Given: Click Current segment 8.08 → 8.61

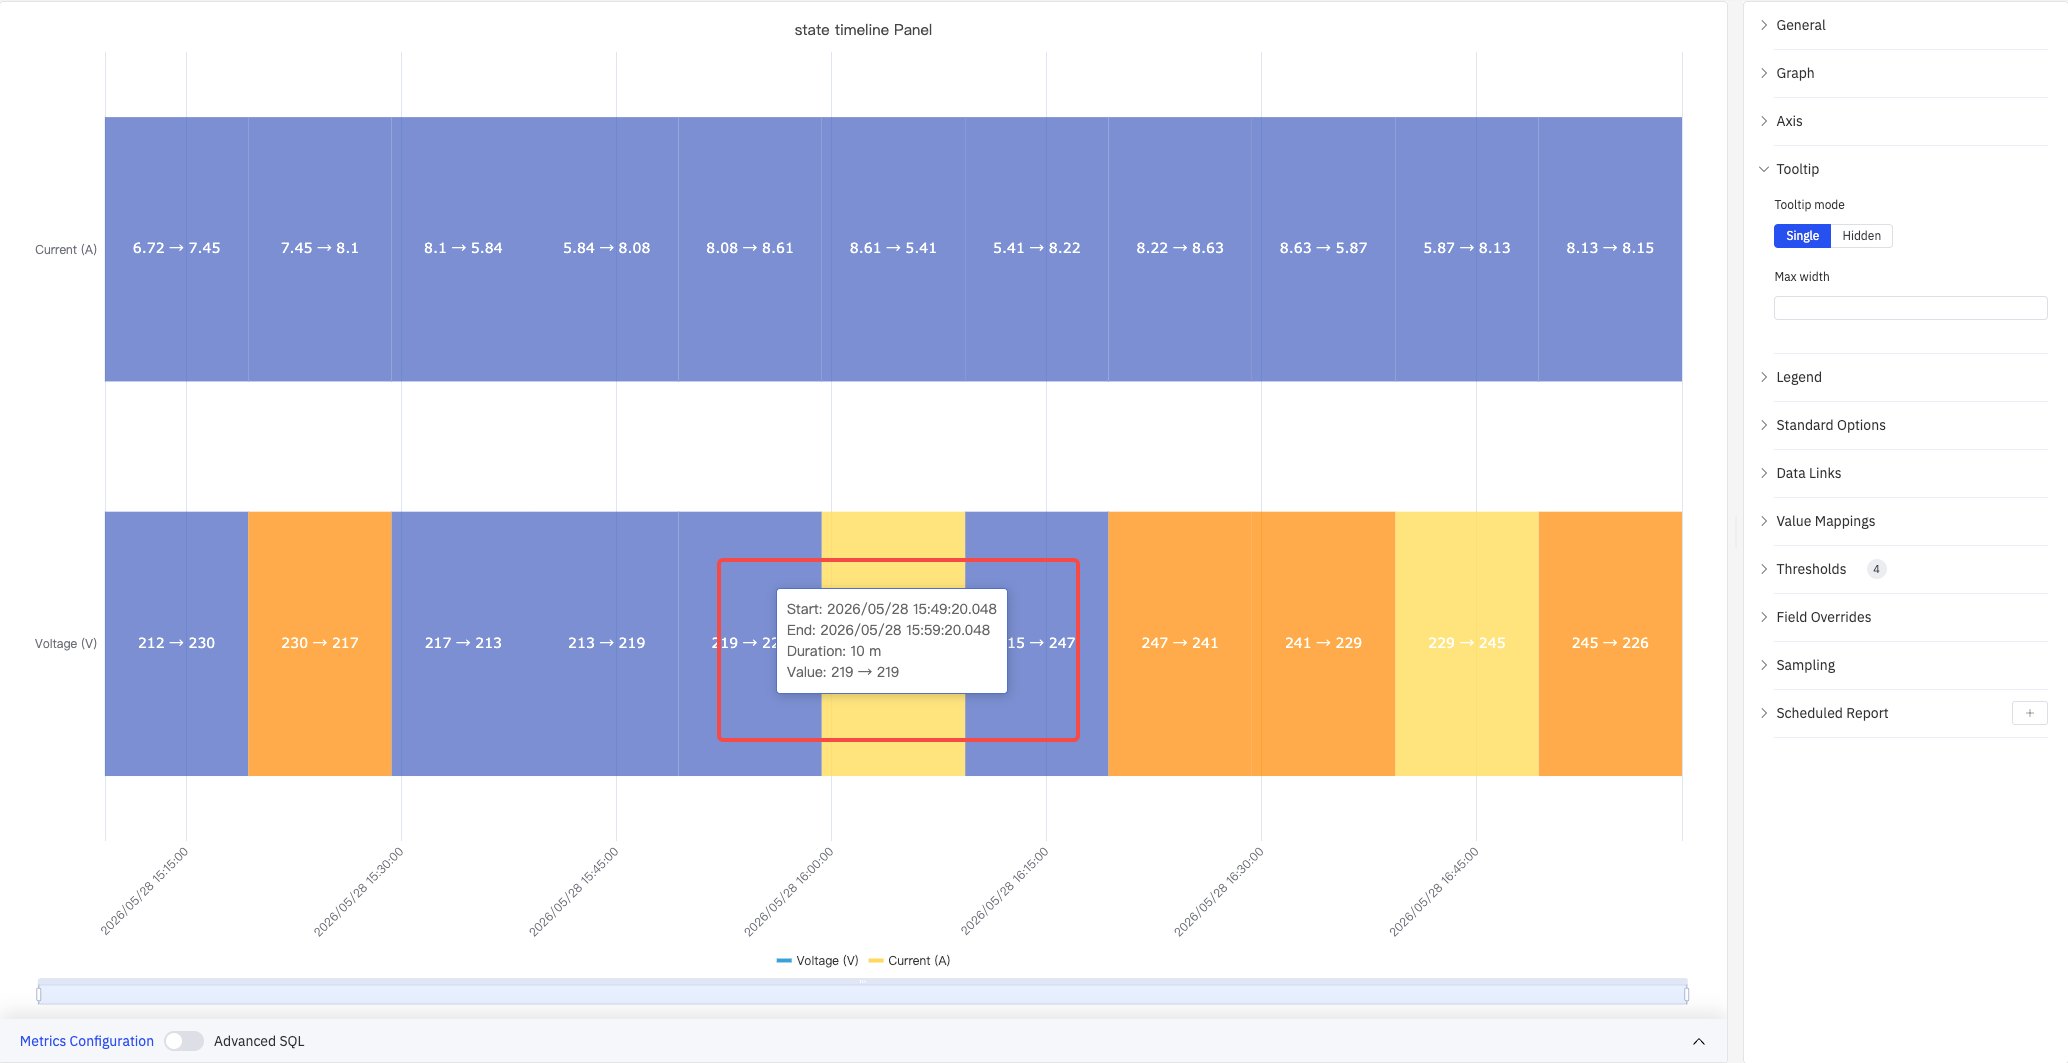Looking at the screenshot, I should [750, 248].
